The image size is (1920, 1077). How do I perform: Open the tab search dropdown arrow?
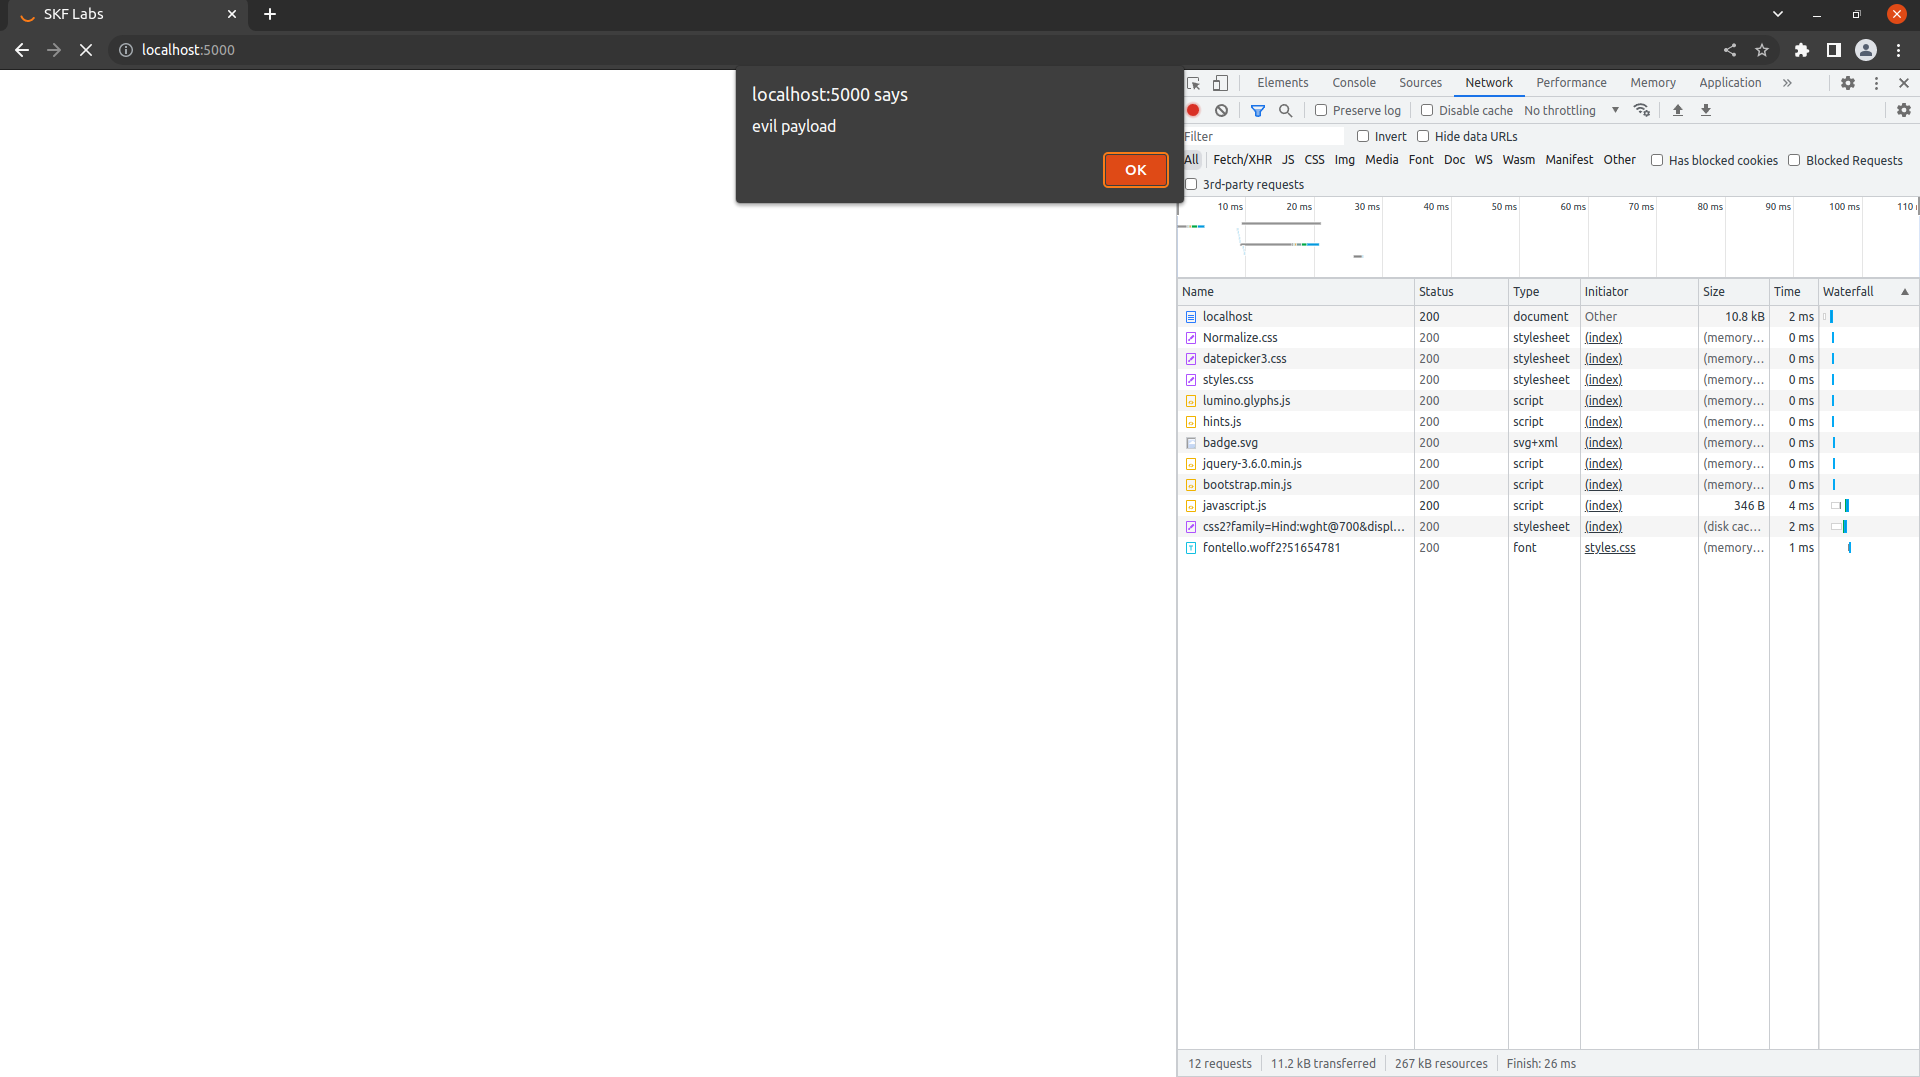pyautogui.click(x=1777, y=14)
